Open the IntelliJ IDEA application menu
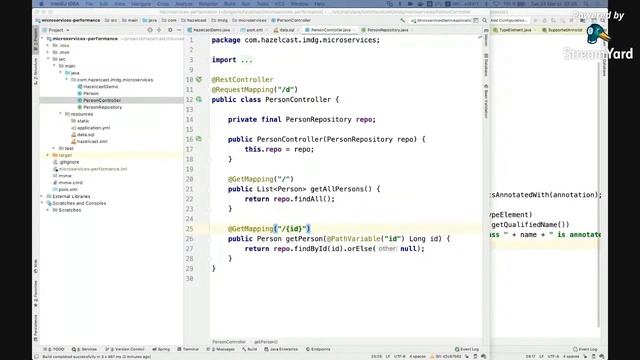Screen dimensions: 640x360 click(65, 4)
